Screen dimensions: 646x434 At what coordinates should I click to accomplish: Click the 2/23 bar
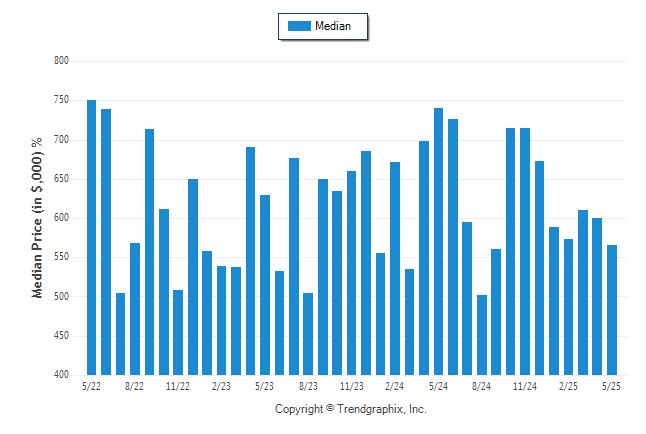point(221,320)
